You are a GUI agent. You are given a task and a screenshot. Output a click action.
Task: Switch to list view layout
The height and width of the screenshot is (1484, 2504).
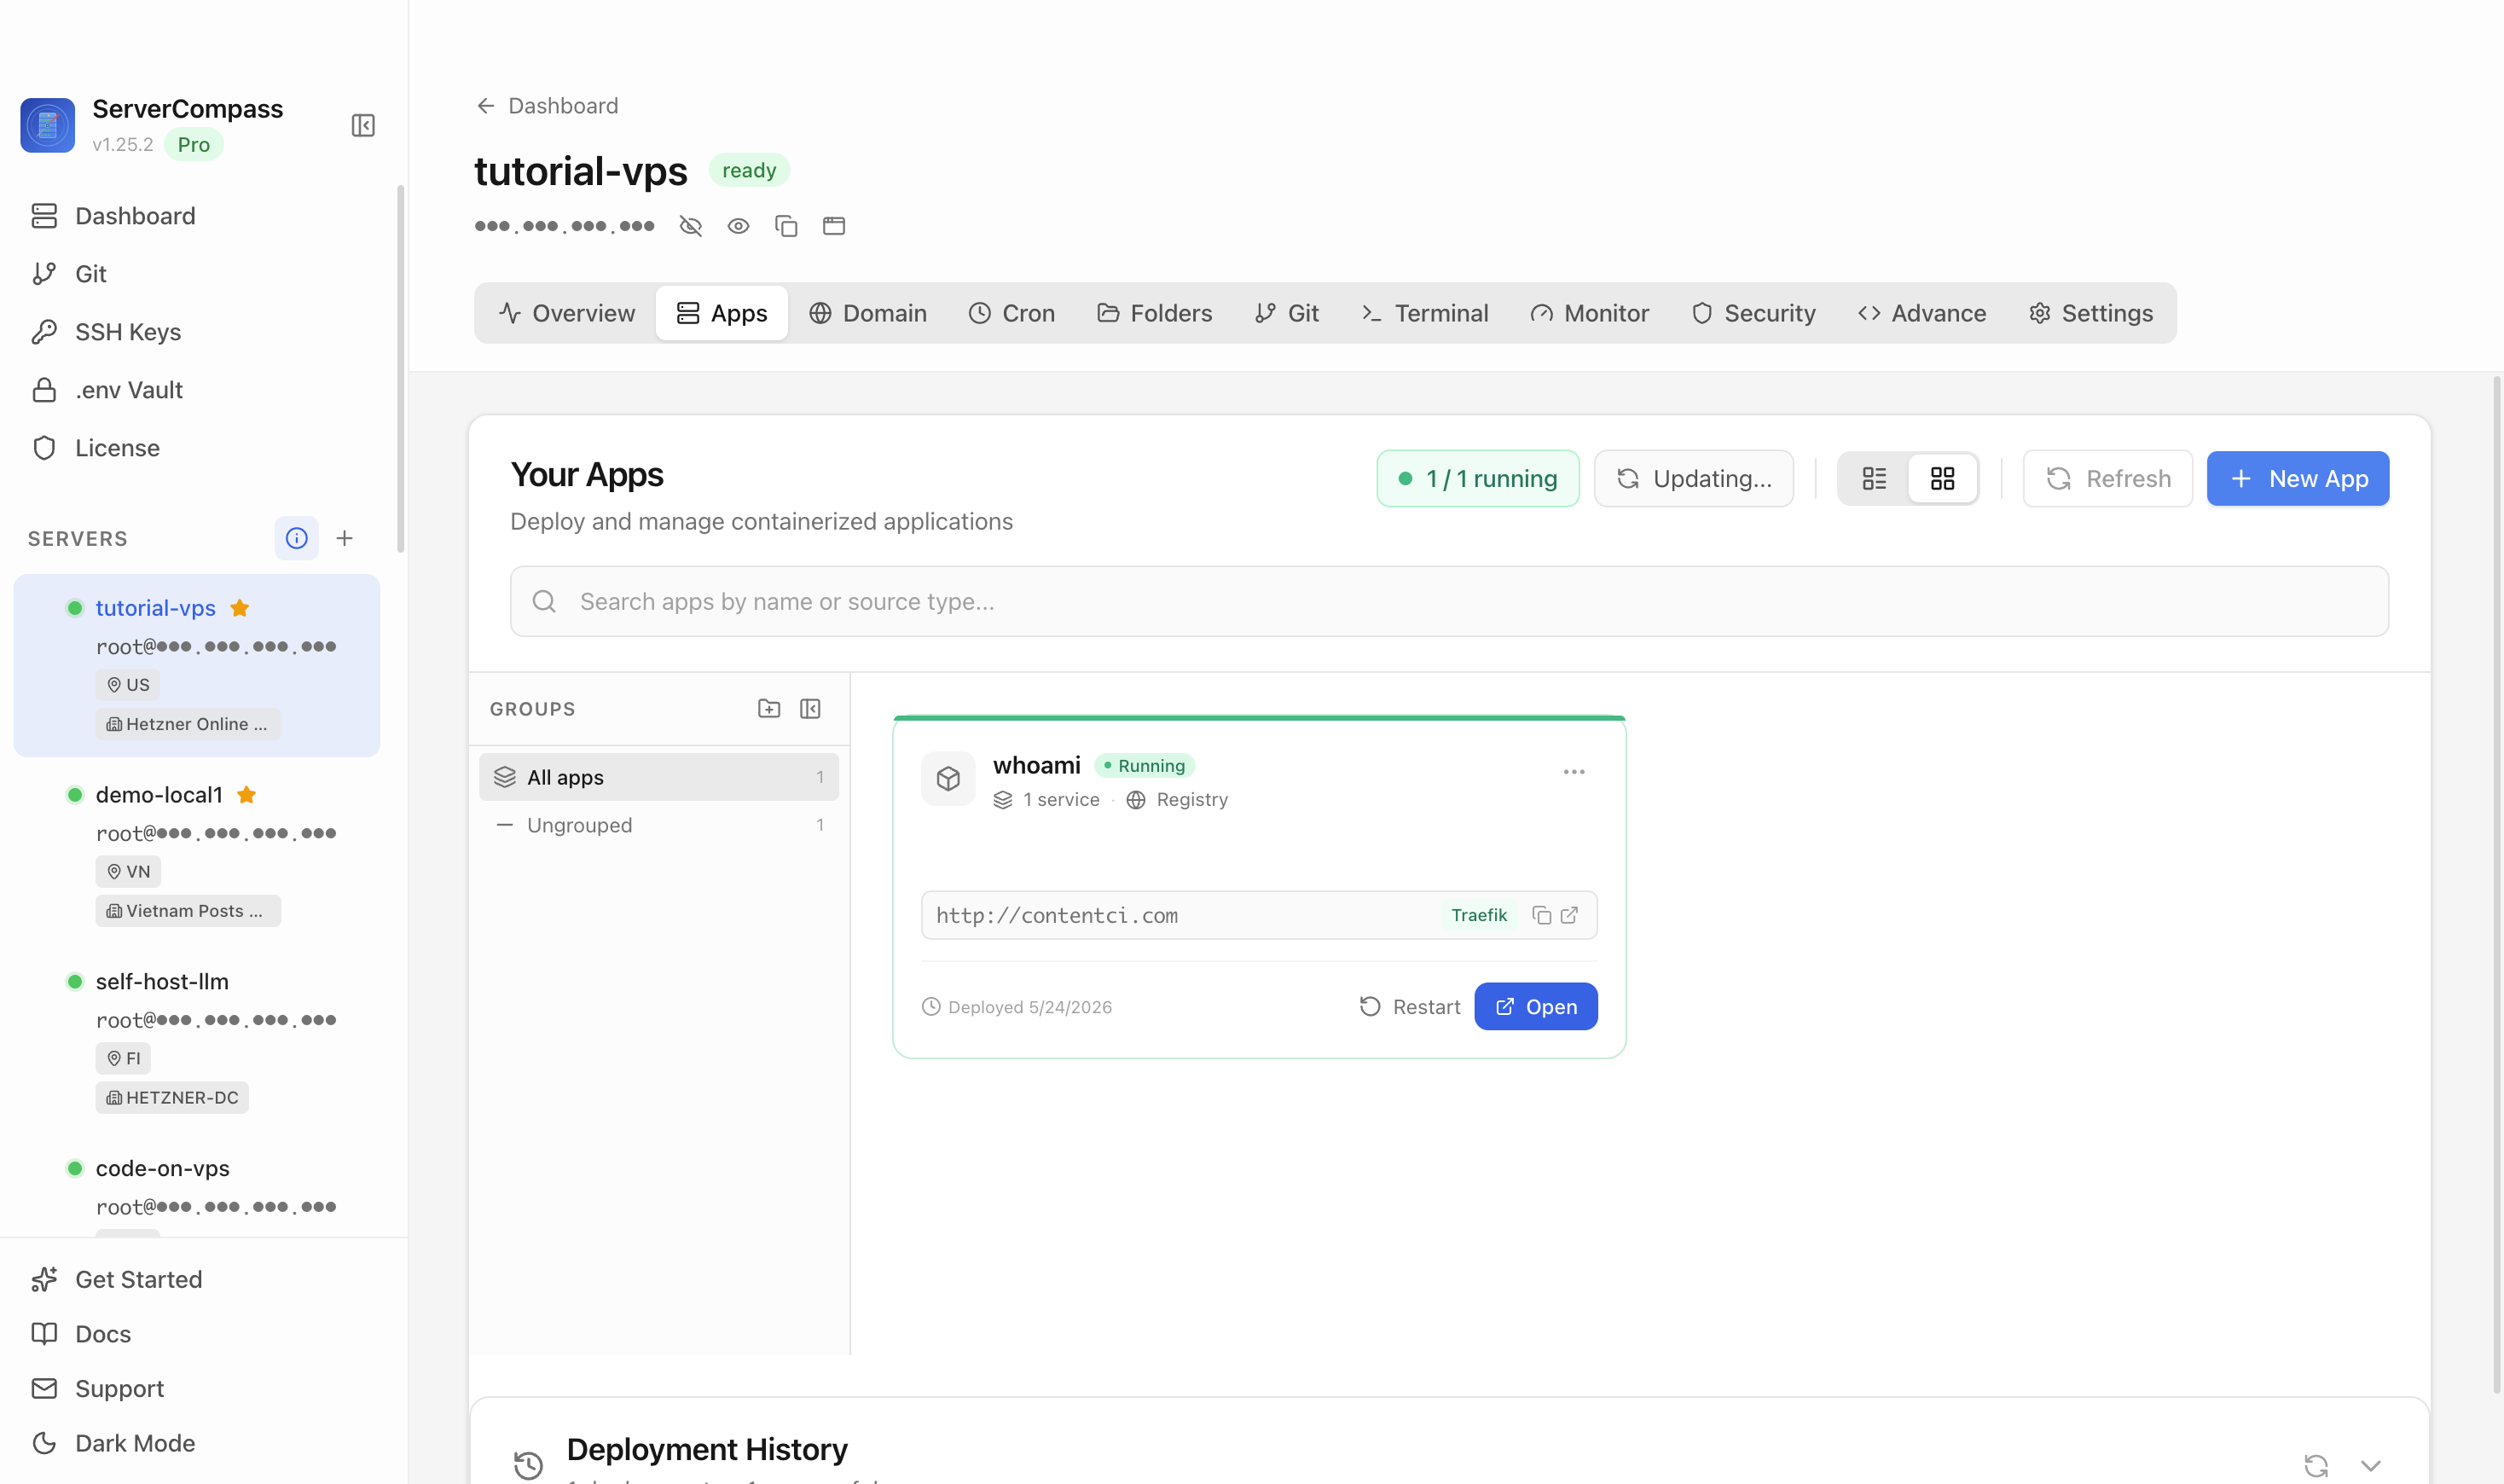point(1875,479)
